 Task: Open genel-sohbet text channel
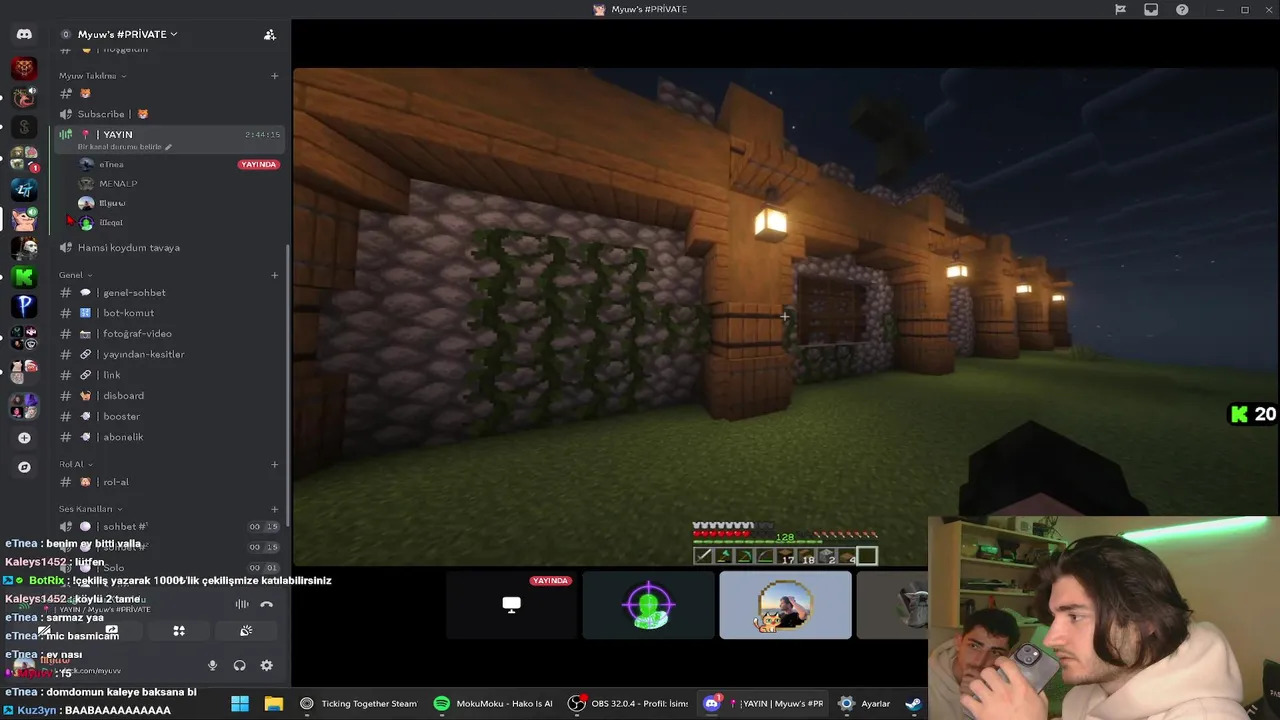point(170,293)
